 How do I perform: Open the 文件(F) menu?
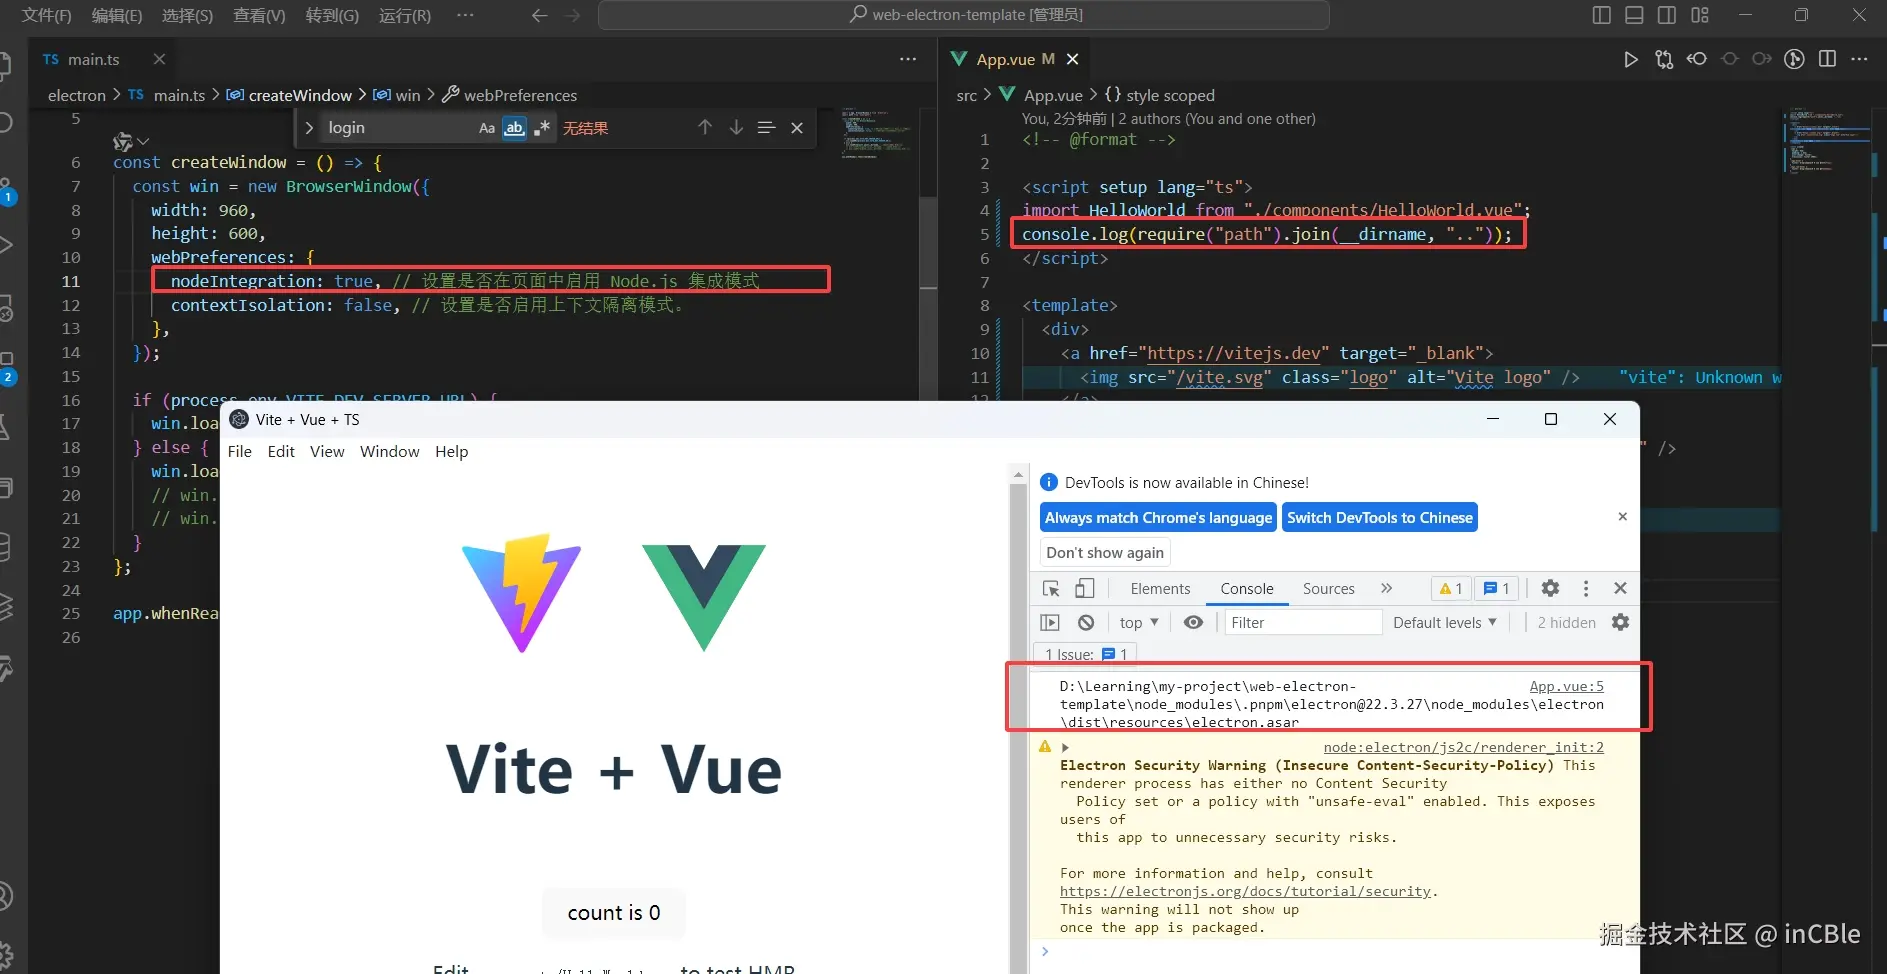point(47,15)
